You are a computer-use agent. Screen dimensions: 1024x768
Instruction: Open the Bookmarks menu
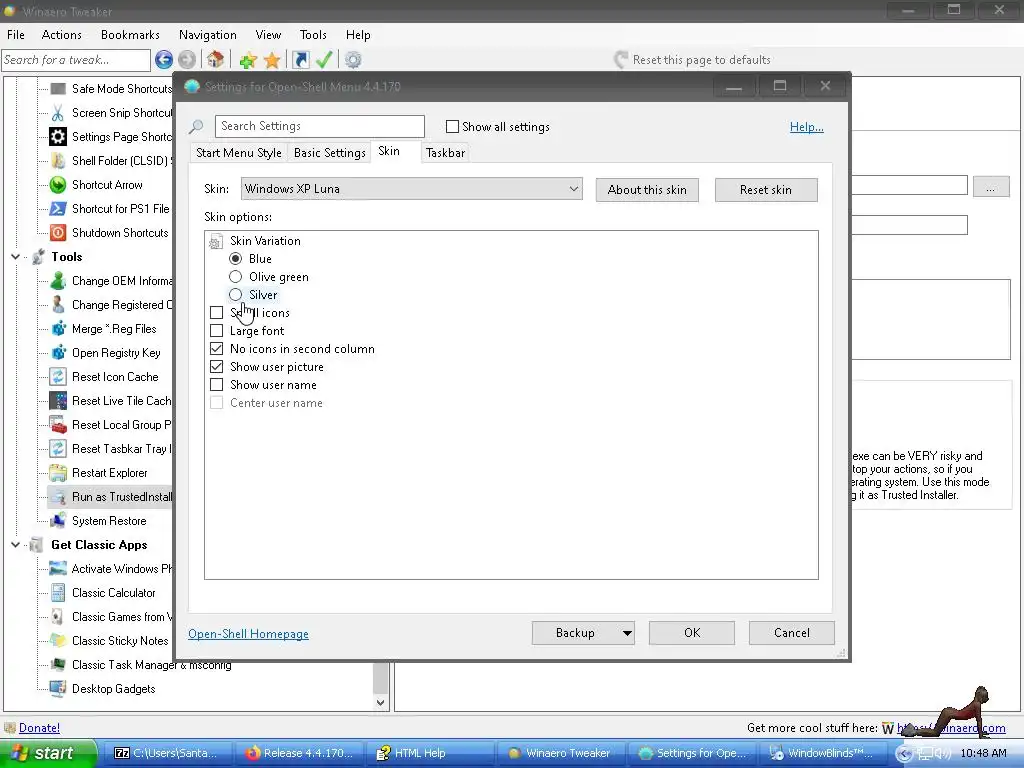[130, 35]
